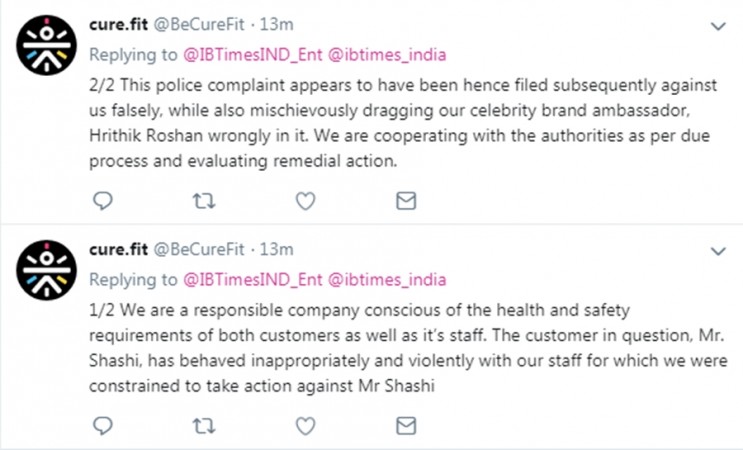Open @BeCureFit handle on the second tweet
This screenshot has height=450, width=743.
click(199, 249)
